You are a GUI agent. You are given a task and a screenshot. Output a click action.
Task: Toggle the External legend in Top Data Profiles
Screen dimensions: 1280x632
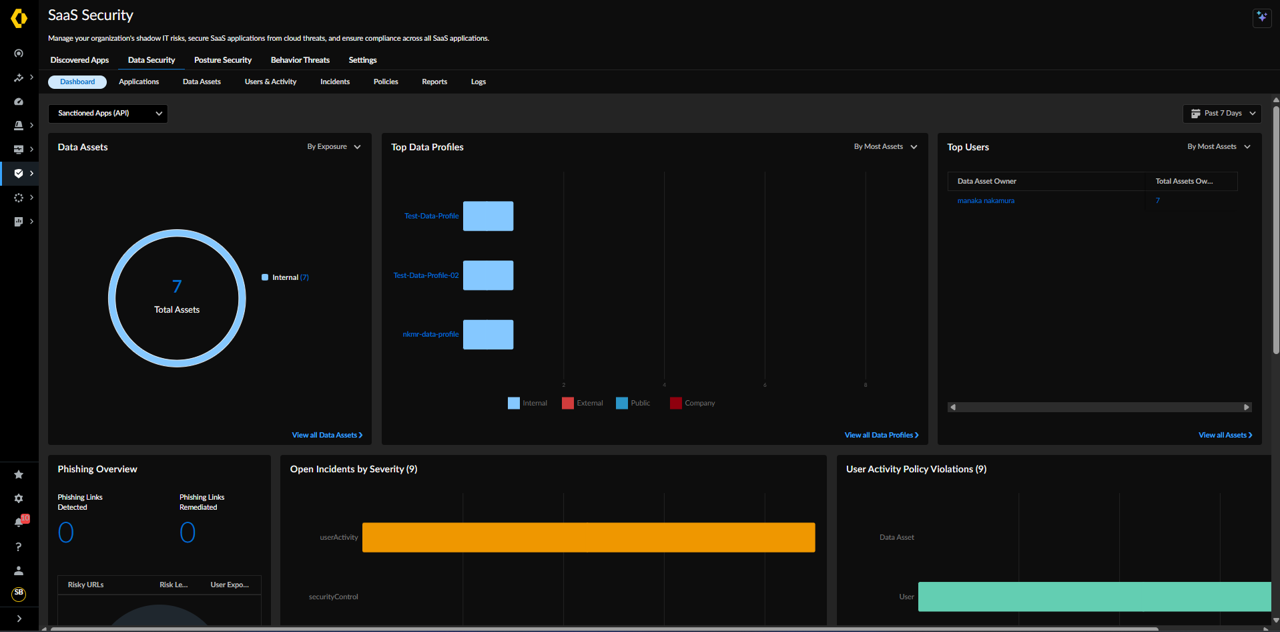click(582, 403)
